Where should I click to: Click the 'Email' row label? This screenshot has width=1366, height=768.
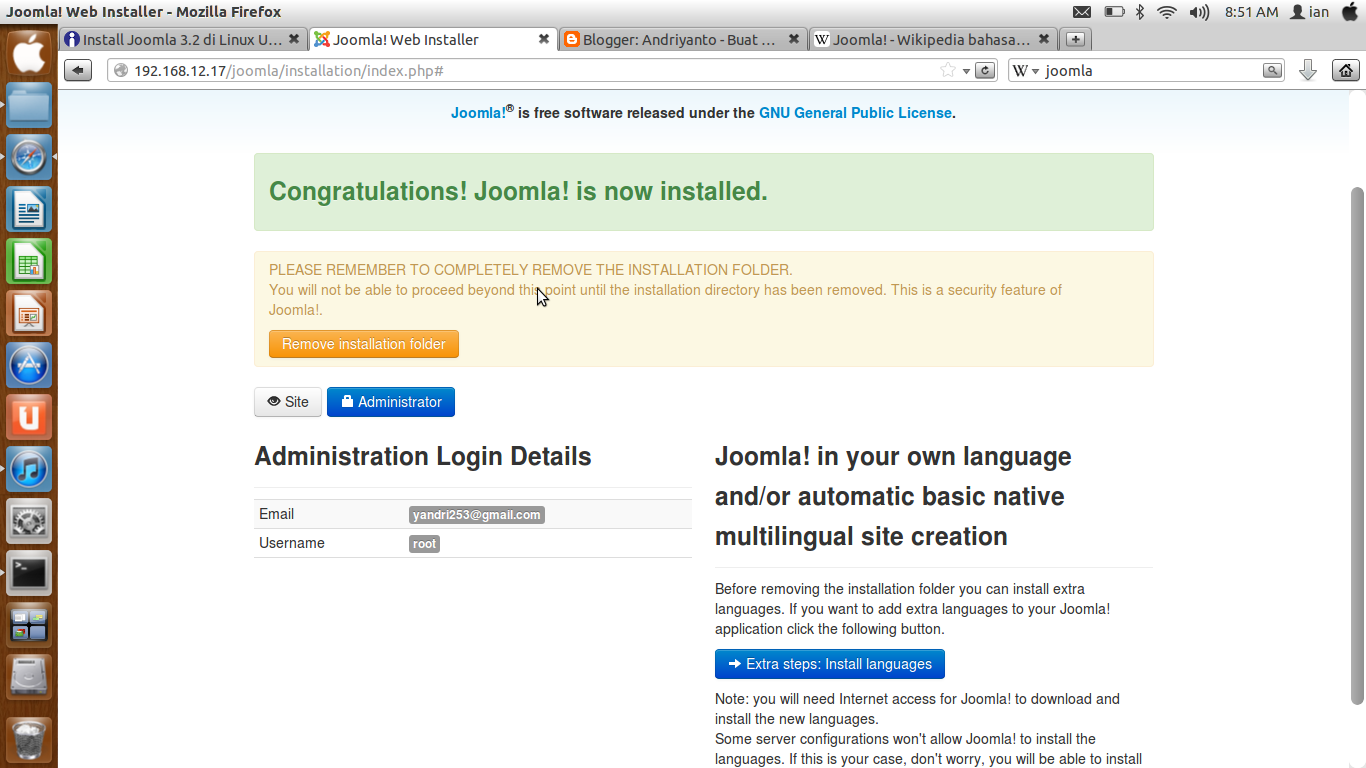coord(276,514)
